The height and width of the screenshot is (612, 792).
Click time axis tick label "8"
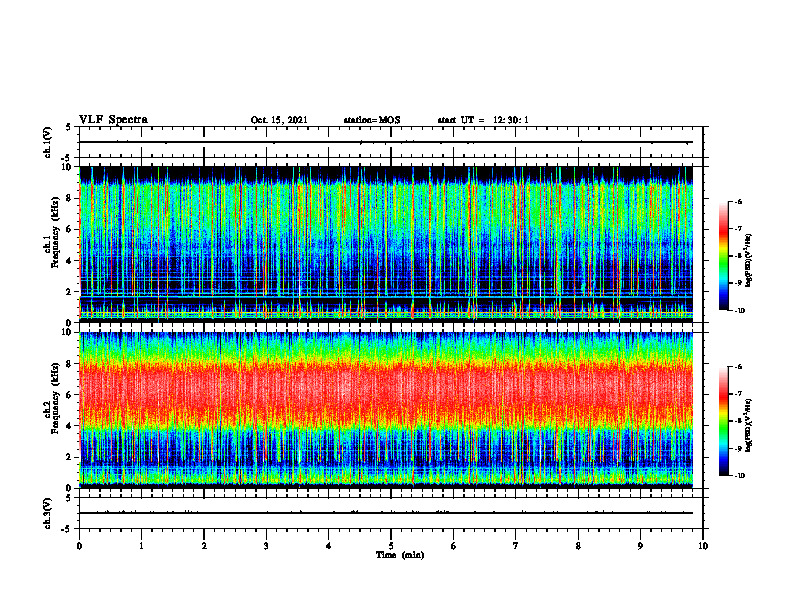click(x=578, y=546)
